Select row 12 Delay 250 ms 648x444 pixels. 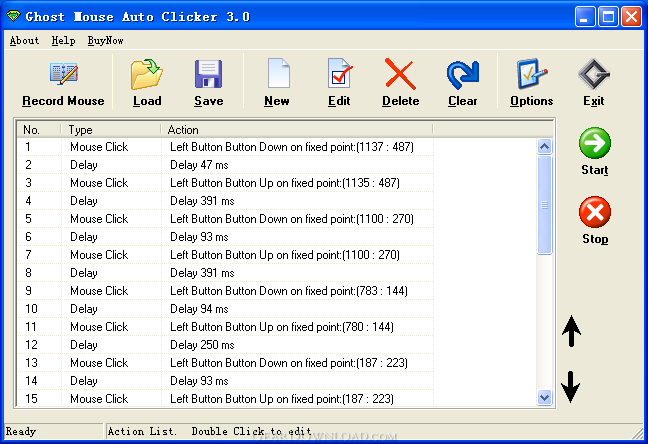225,345
